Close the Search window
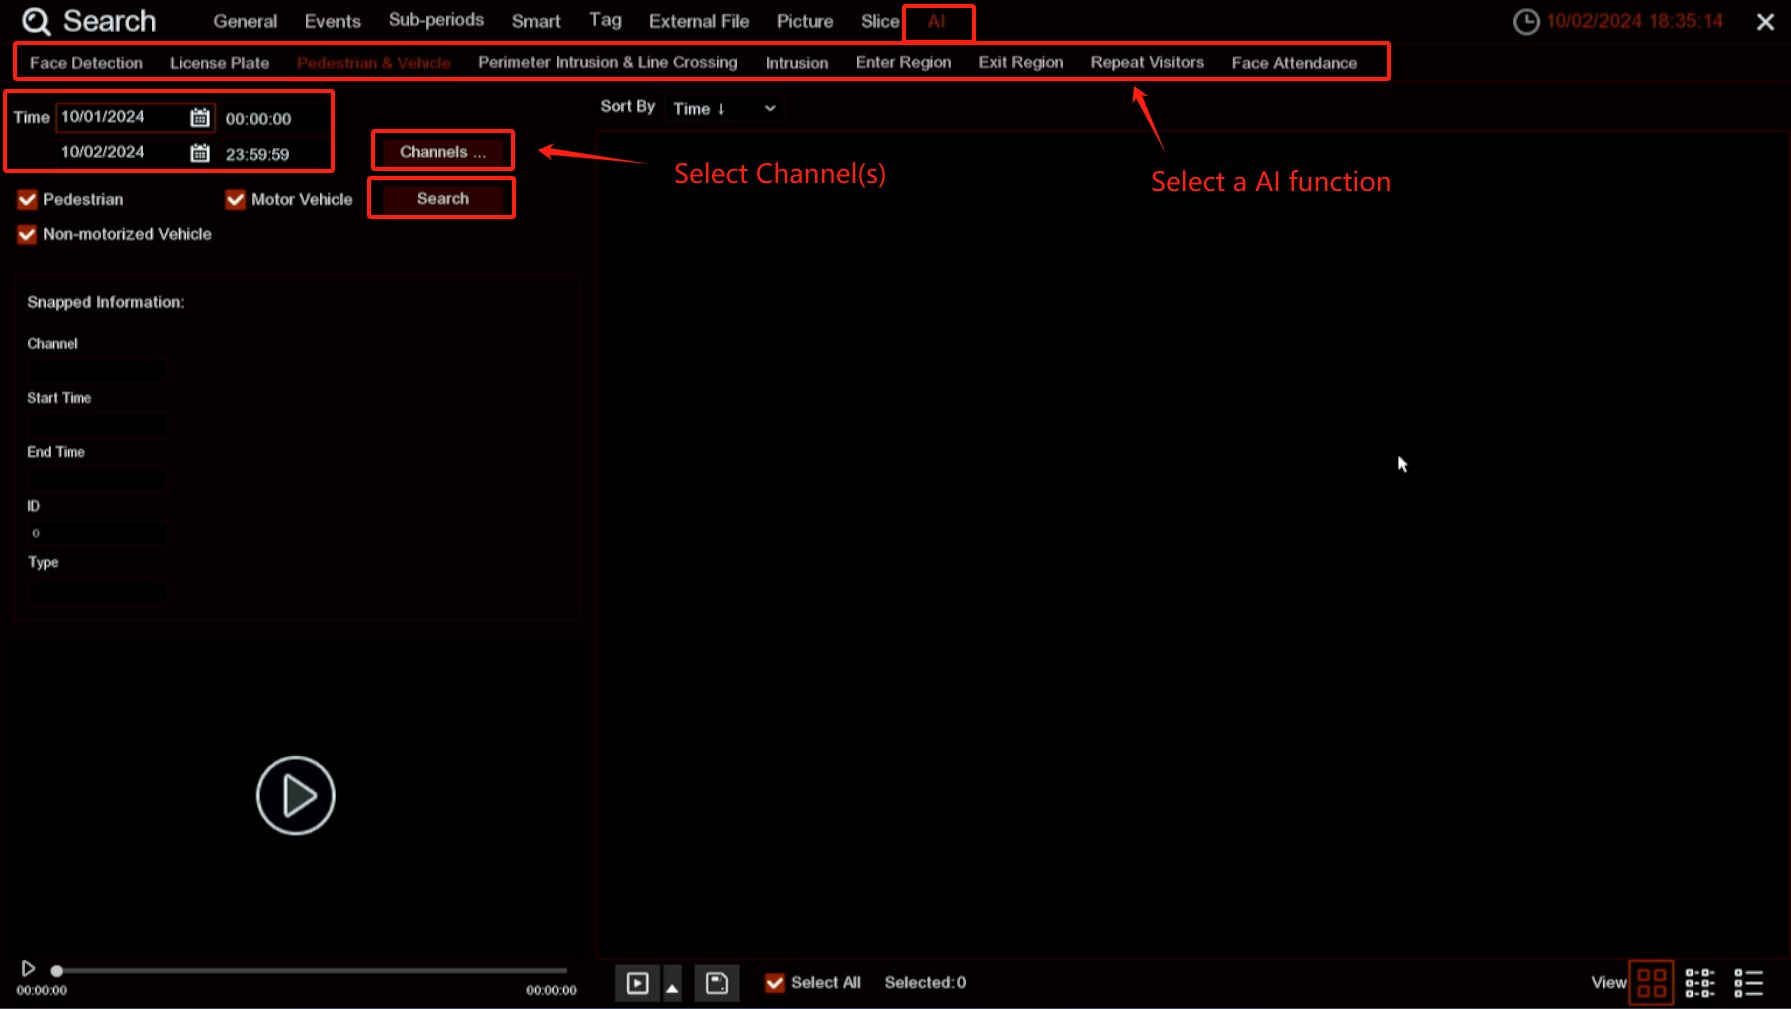The height and width of the screenshot is (1009, 1791). click(x=1765, y=22)
